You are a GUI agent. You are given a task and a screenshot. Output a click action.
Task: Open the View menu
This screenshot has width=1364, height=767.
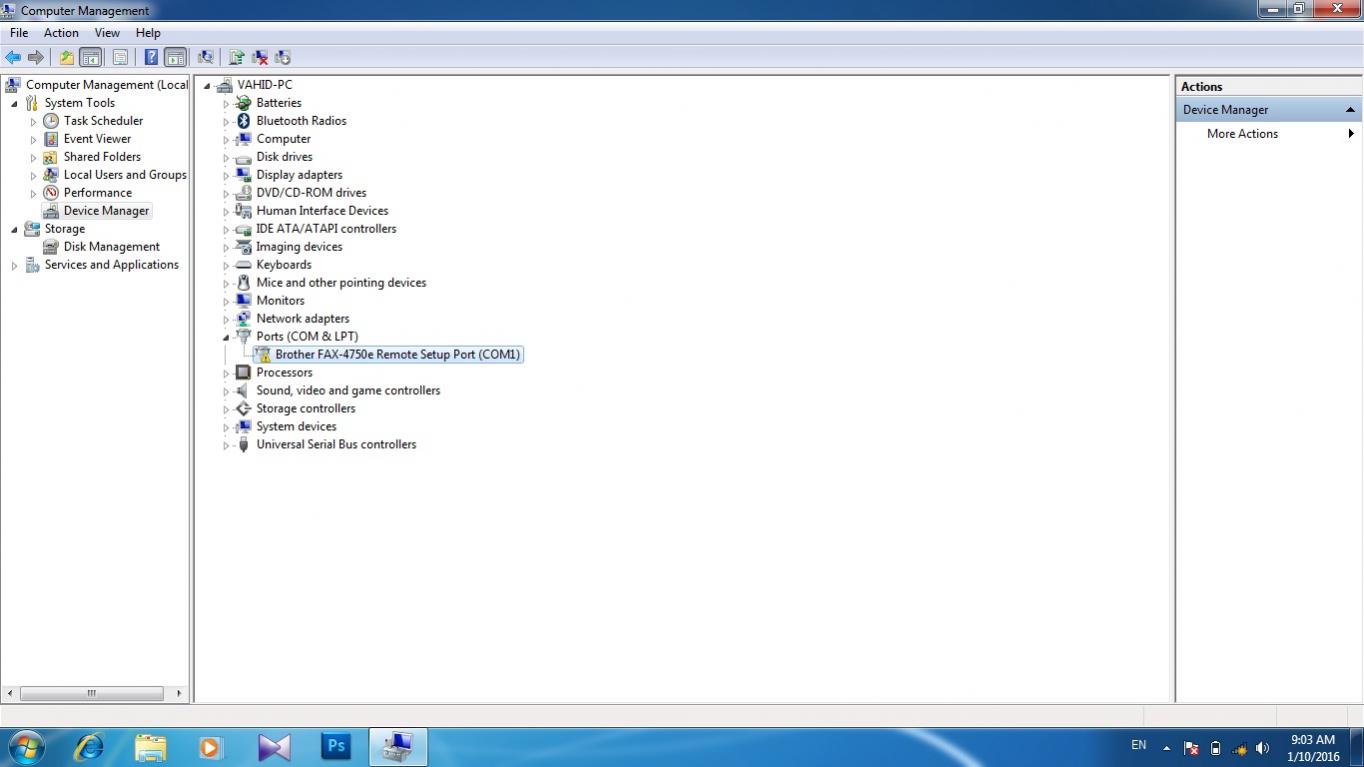coord(107,33)
